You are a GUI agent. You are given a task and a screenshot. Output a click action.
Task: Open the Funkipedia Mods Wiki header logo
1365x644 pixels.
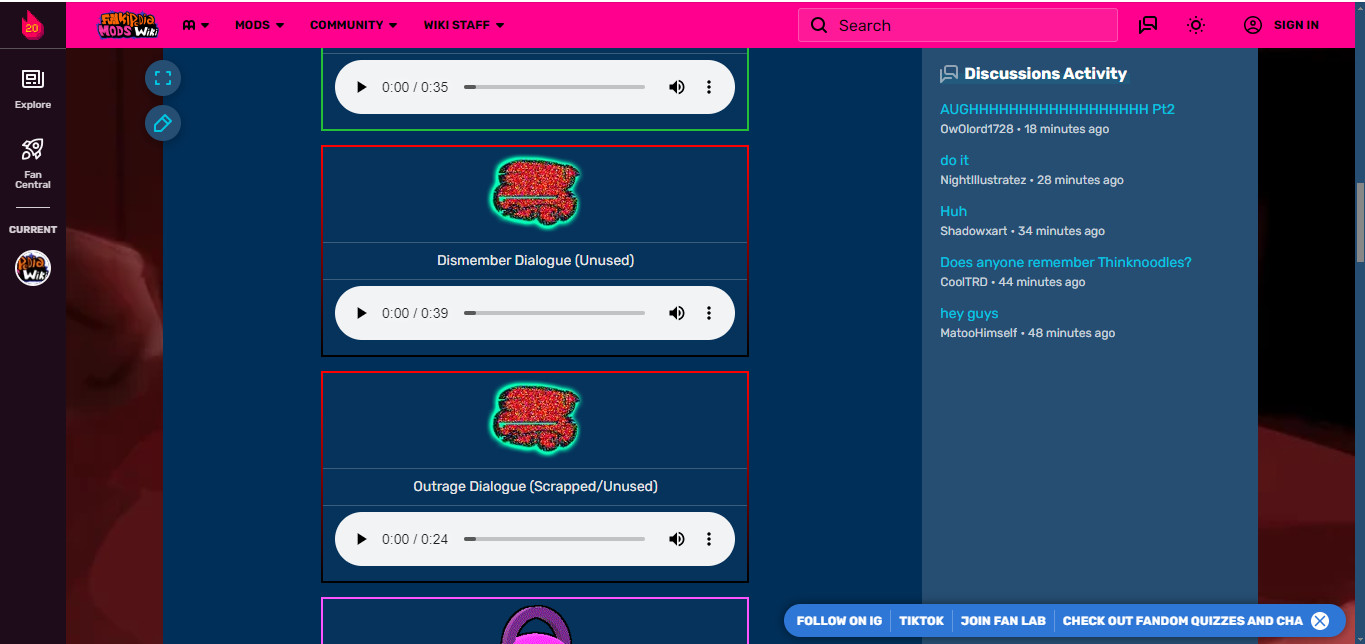pyautogui.click(x=129, y=25)
